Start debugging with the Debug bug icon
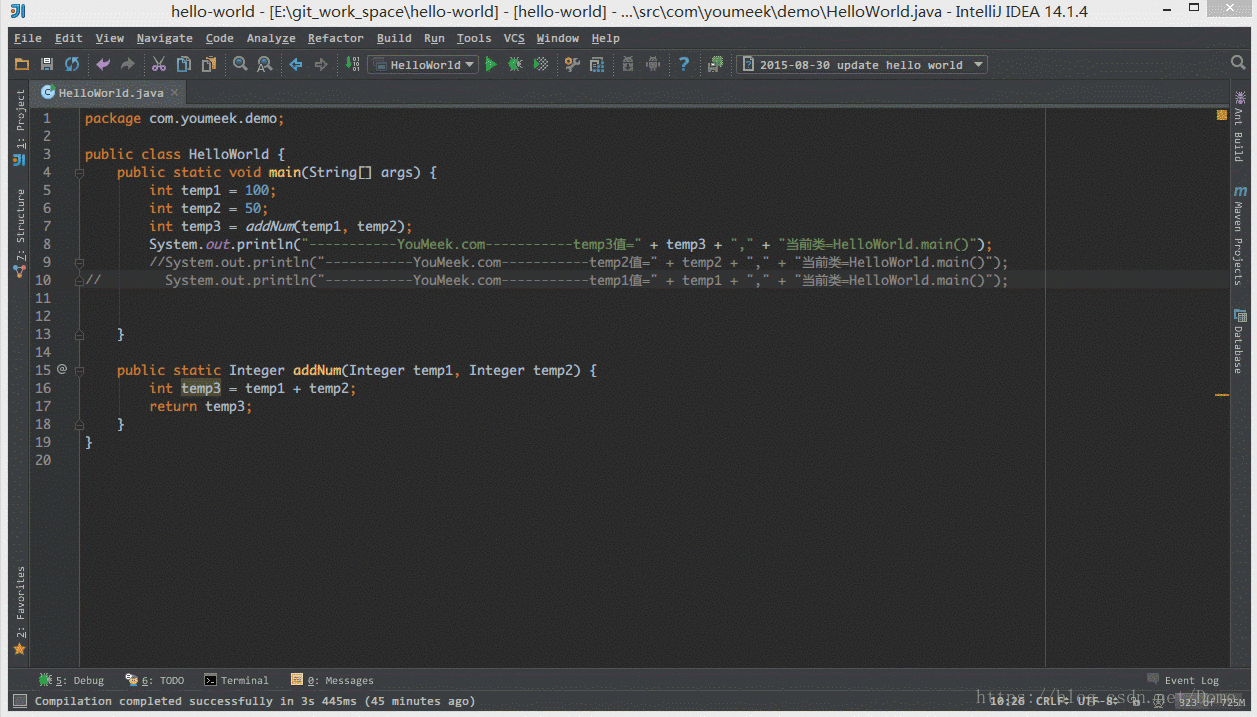 pyautogui.click(x=515, y=64)
